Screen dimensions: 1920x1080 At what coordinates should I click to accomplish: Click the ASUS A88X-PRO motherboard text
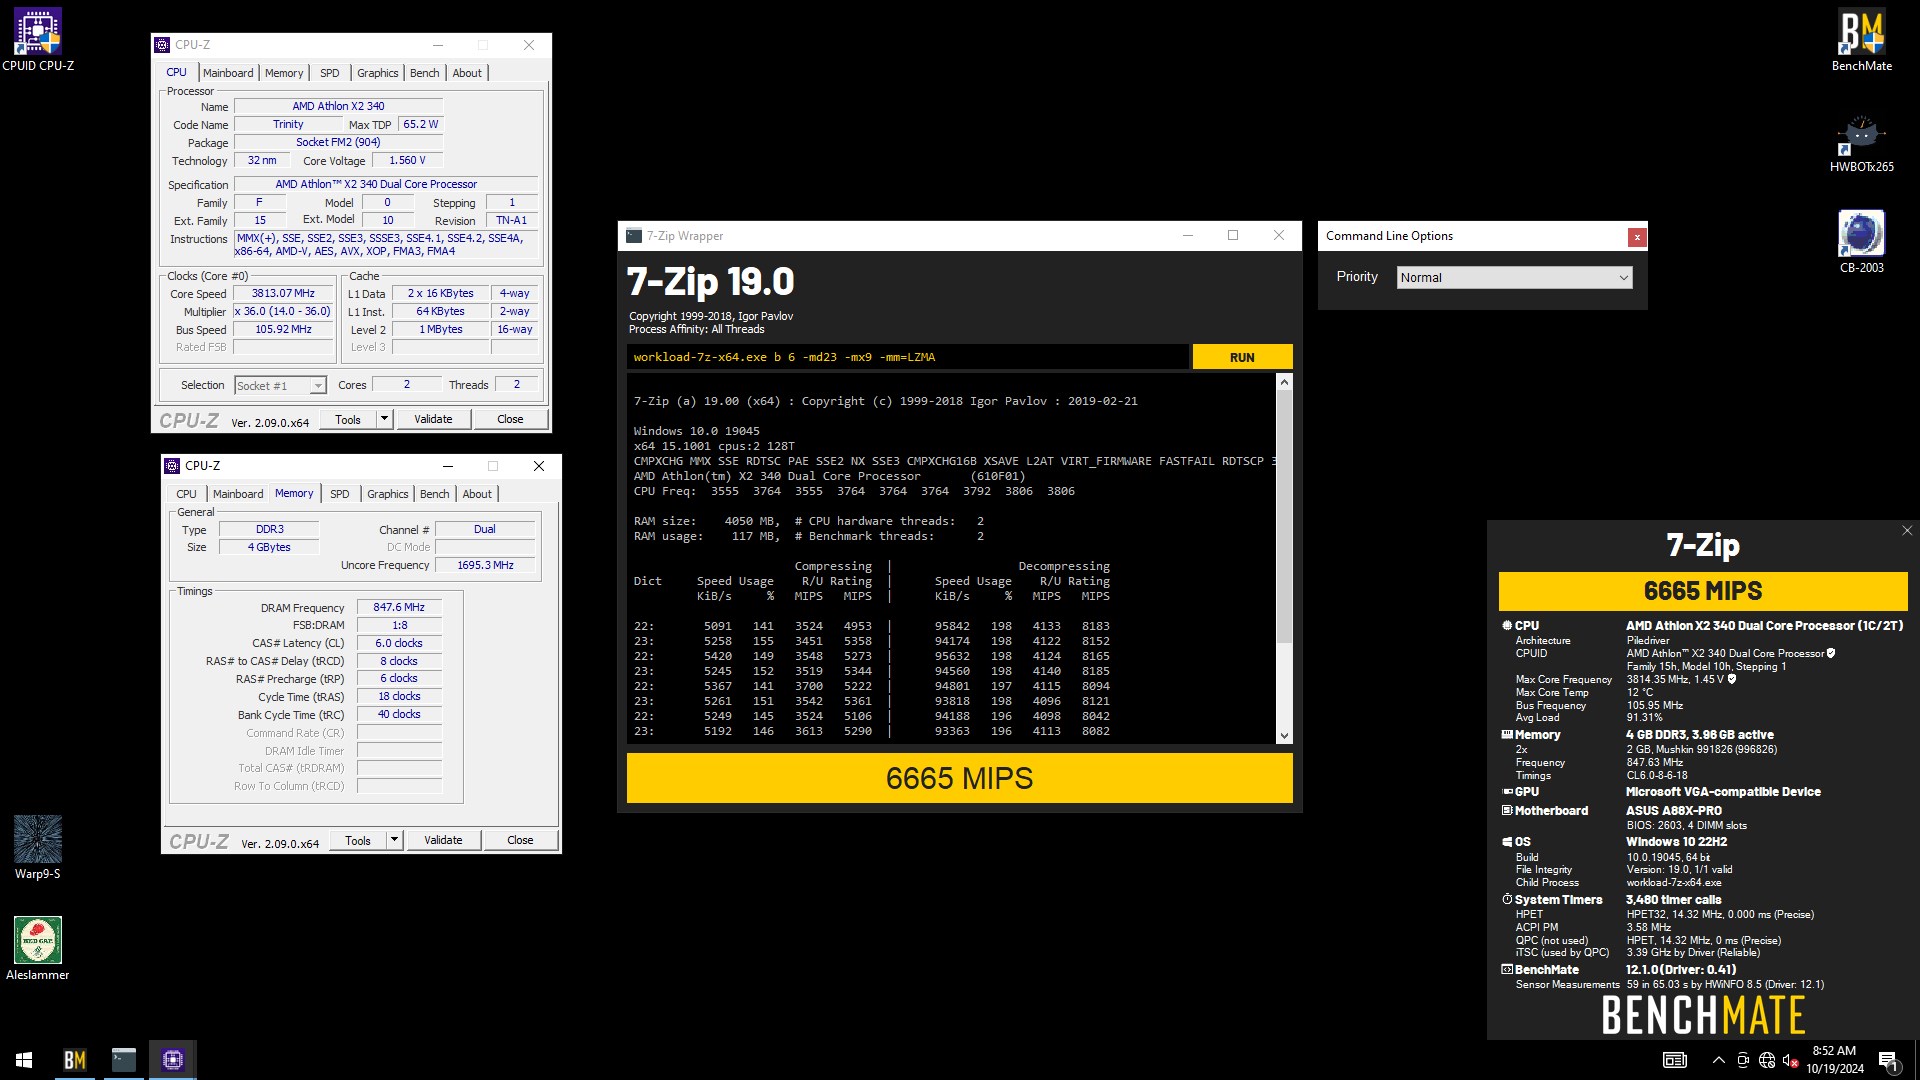pos(1673,811)
